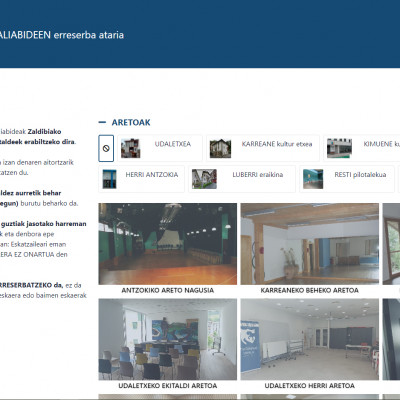Viewport: 400px width, 400px height.
Task: Filter by LUBERRI eraikina label
Action: point(258,175)
